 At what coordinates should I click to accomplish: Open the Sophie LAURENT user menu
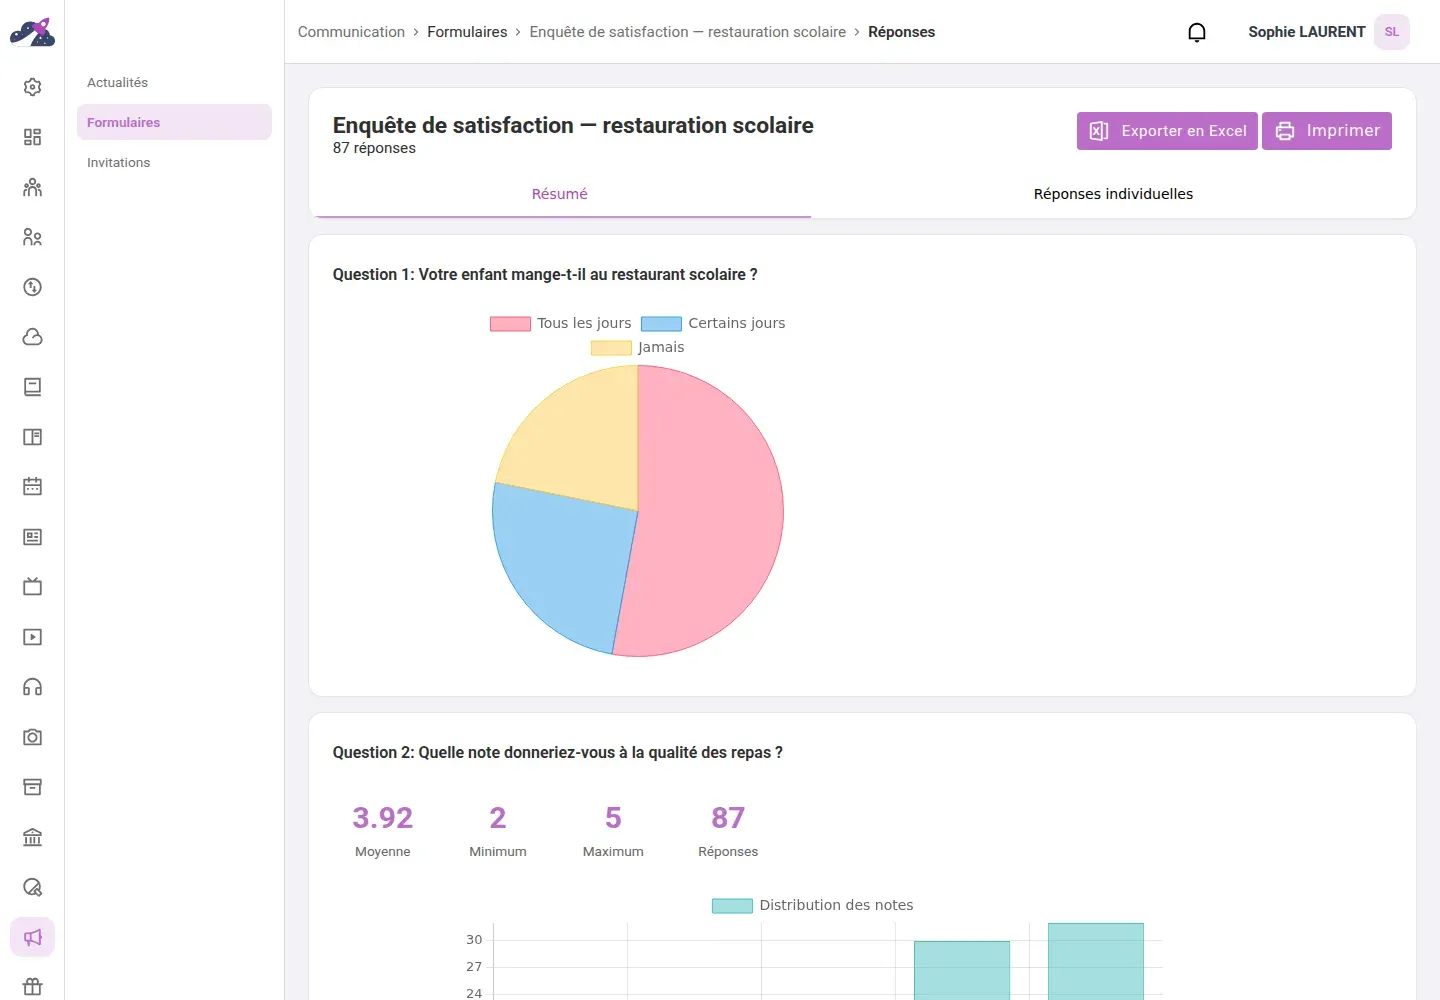pos(1328,32)
